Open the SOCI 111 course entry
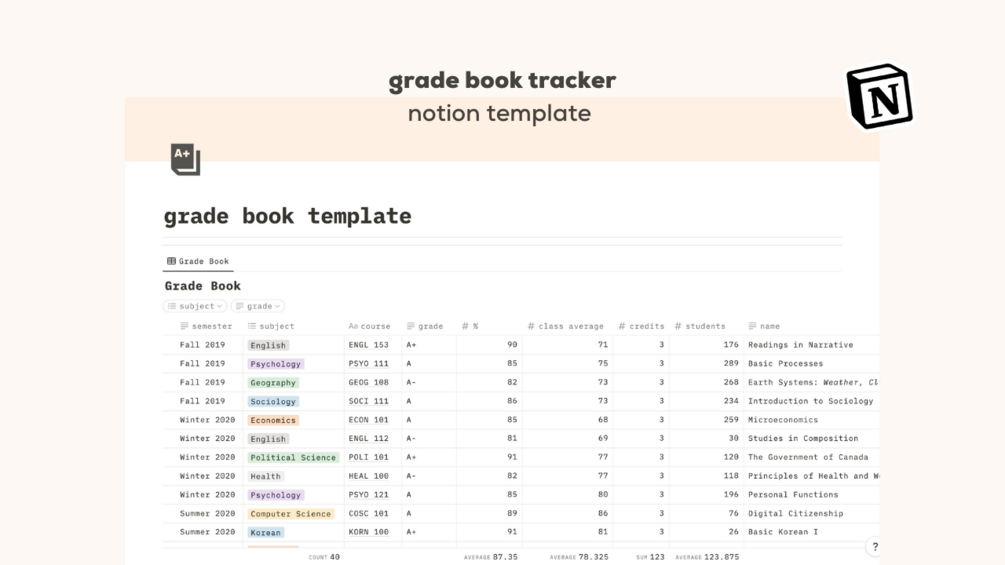The image size is (1005, 565). click(x=369, y=401)
